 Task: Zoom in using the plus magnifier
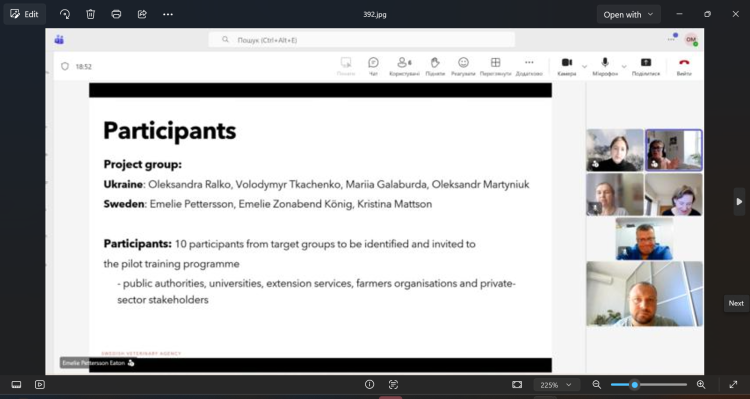click(701, 384)
